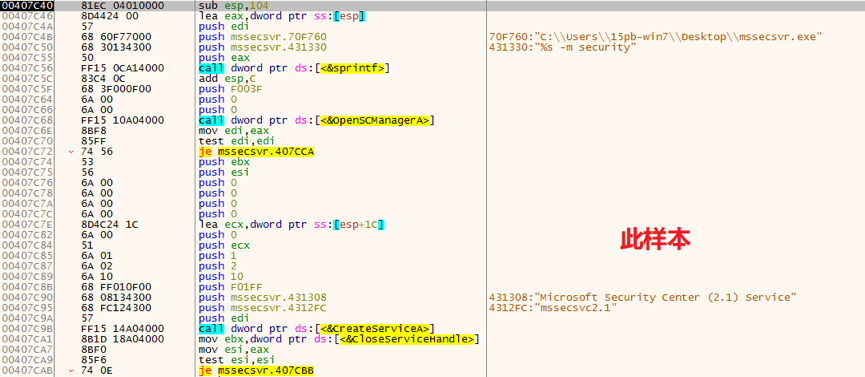Select address 00407C4A in the address column

(26, 26)
